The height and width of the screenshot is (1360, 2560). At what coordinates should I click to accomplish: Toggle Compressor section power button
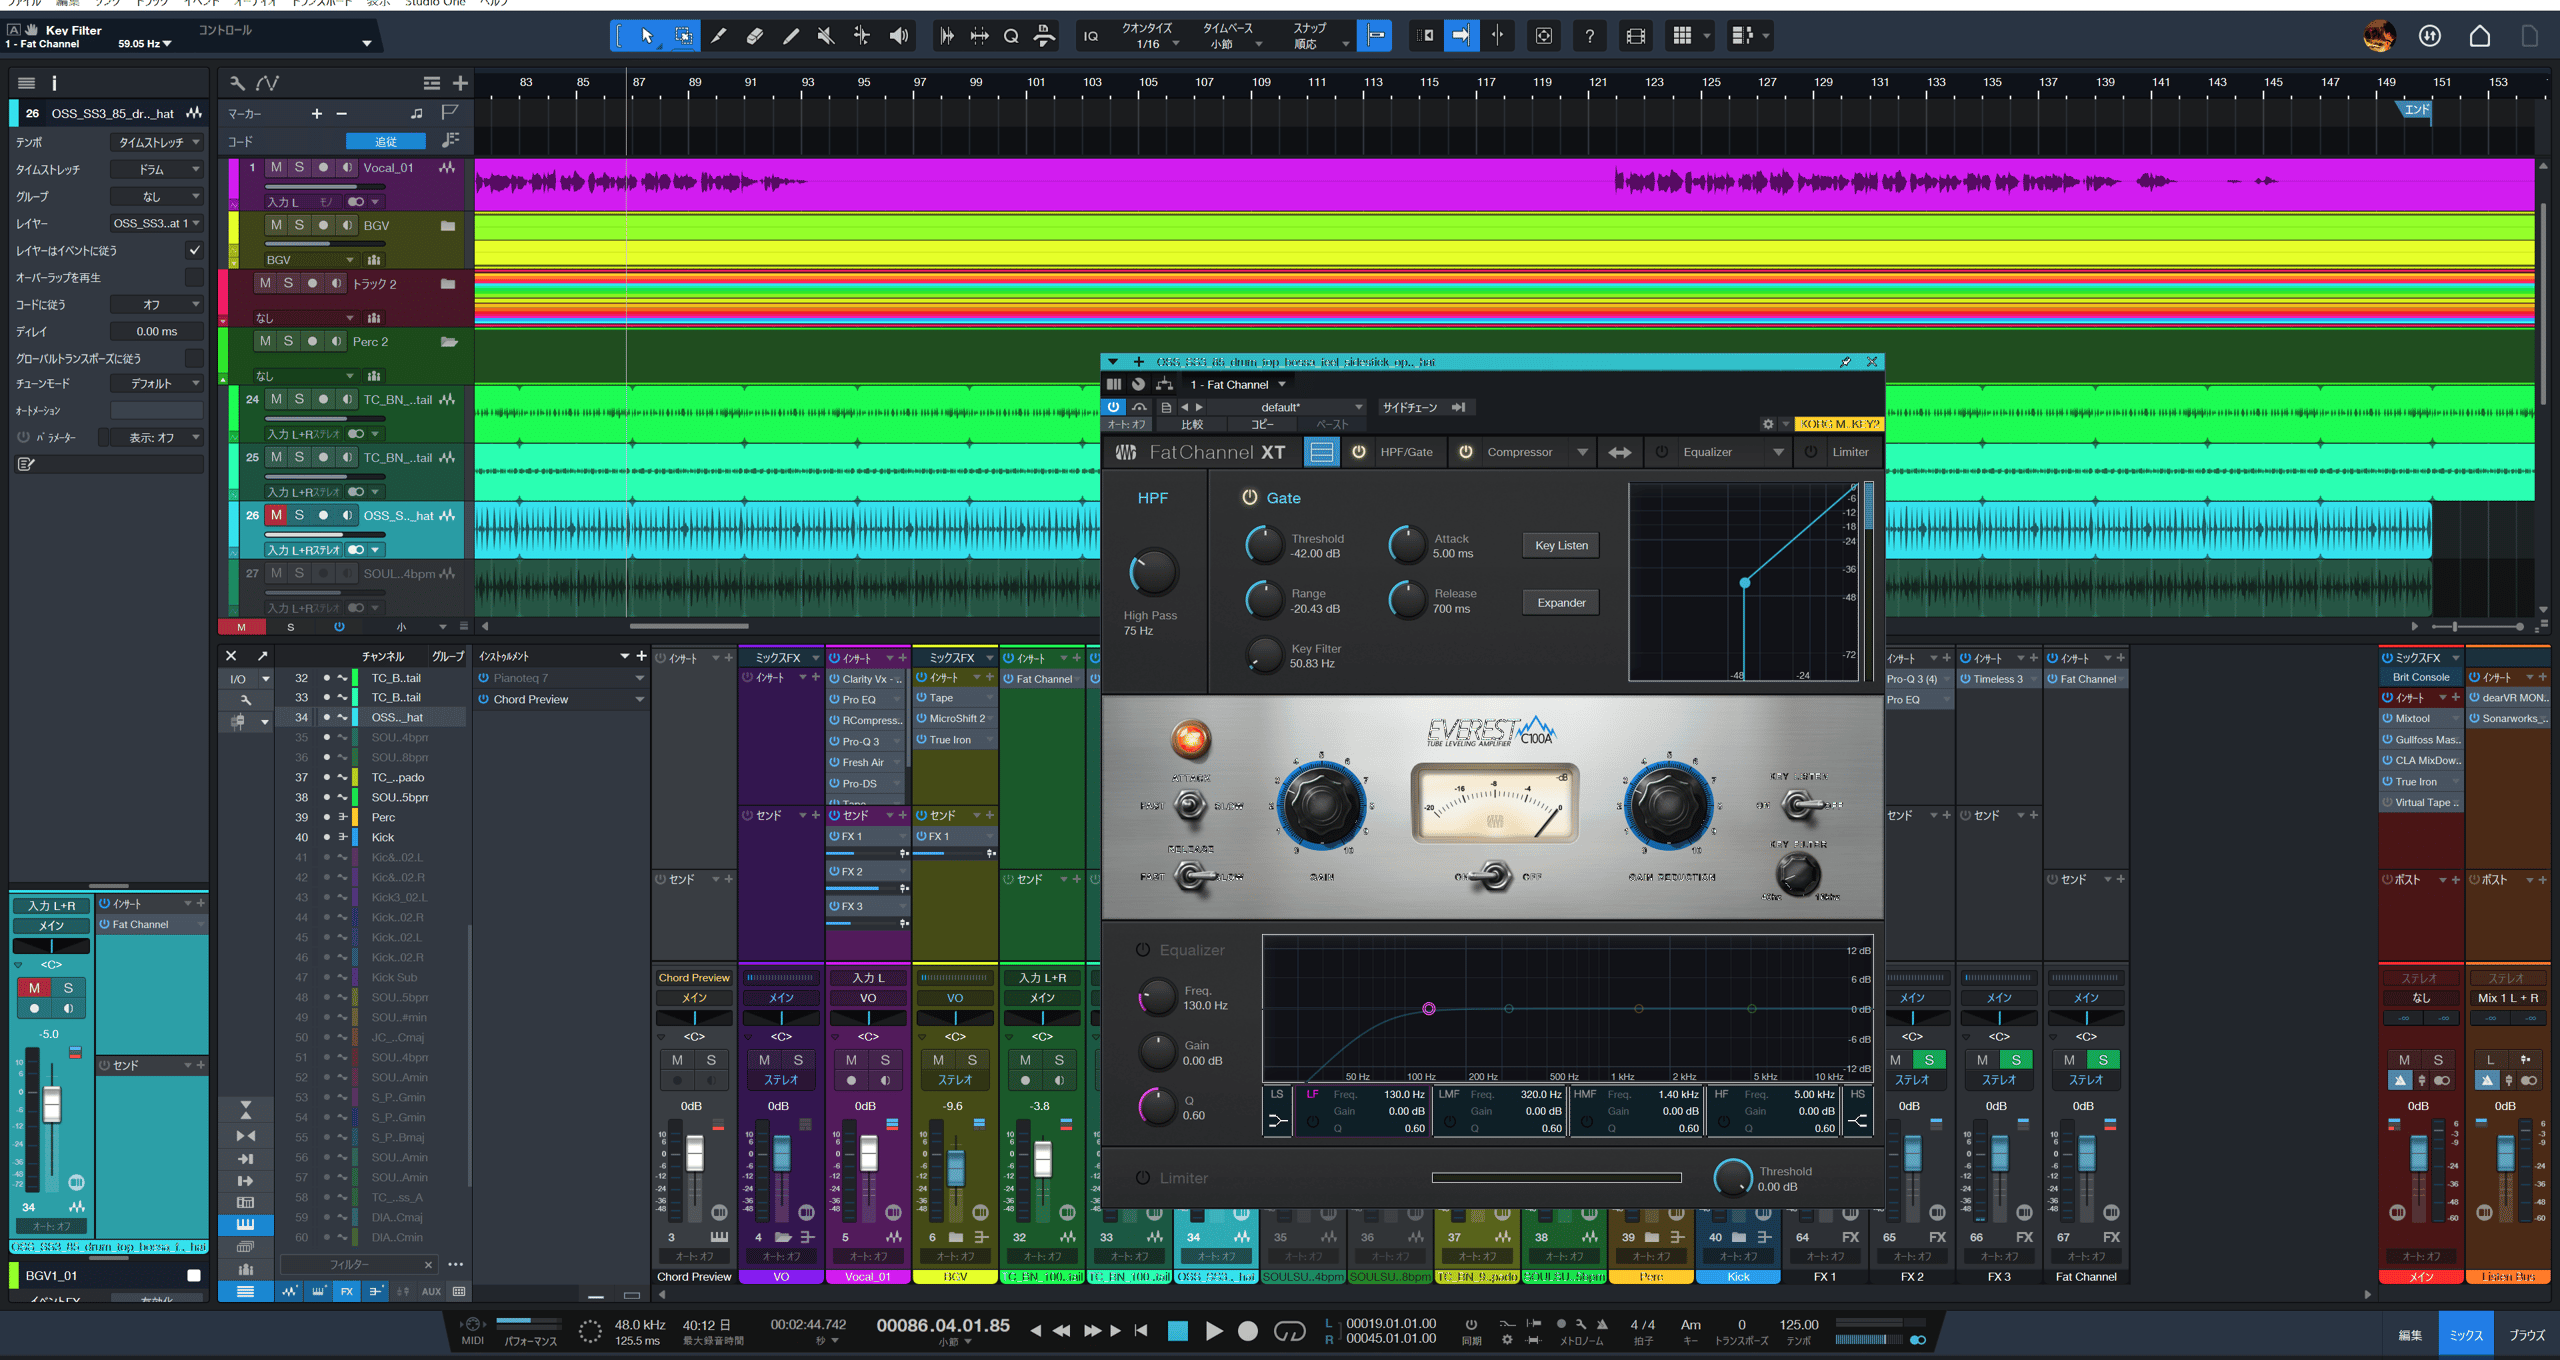point(1466,452)
